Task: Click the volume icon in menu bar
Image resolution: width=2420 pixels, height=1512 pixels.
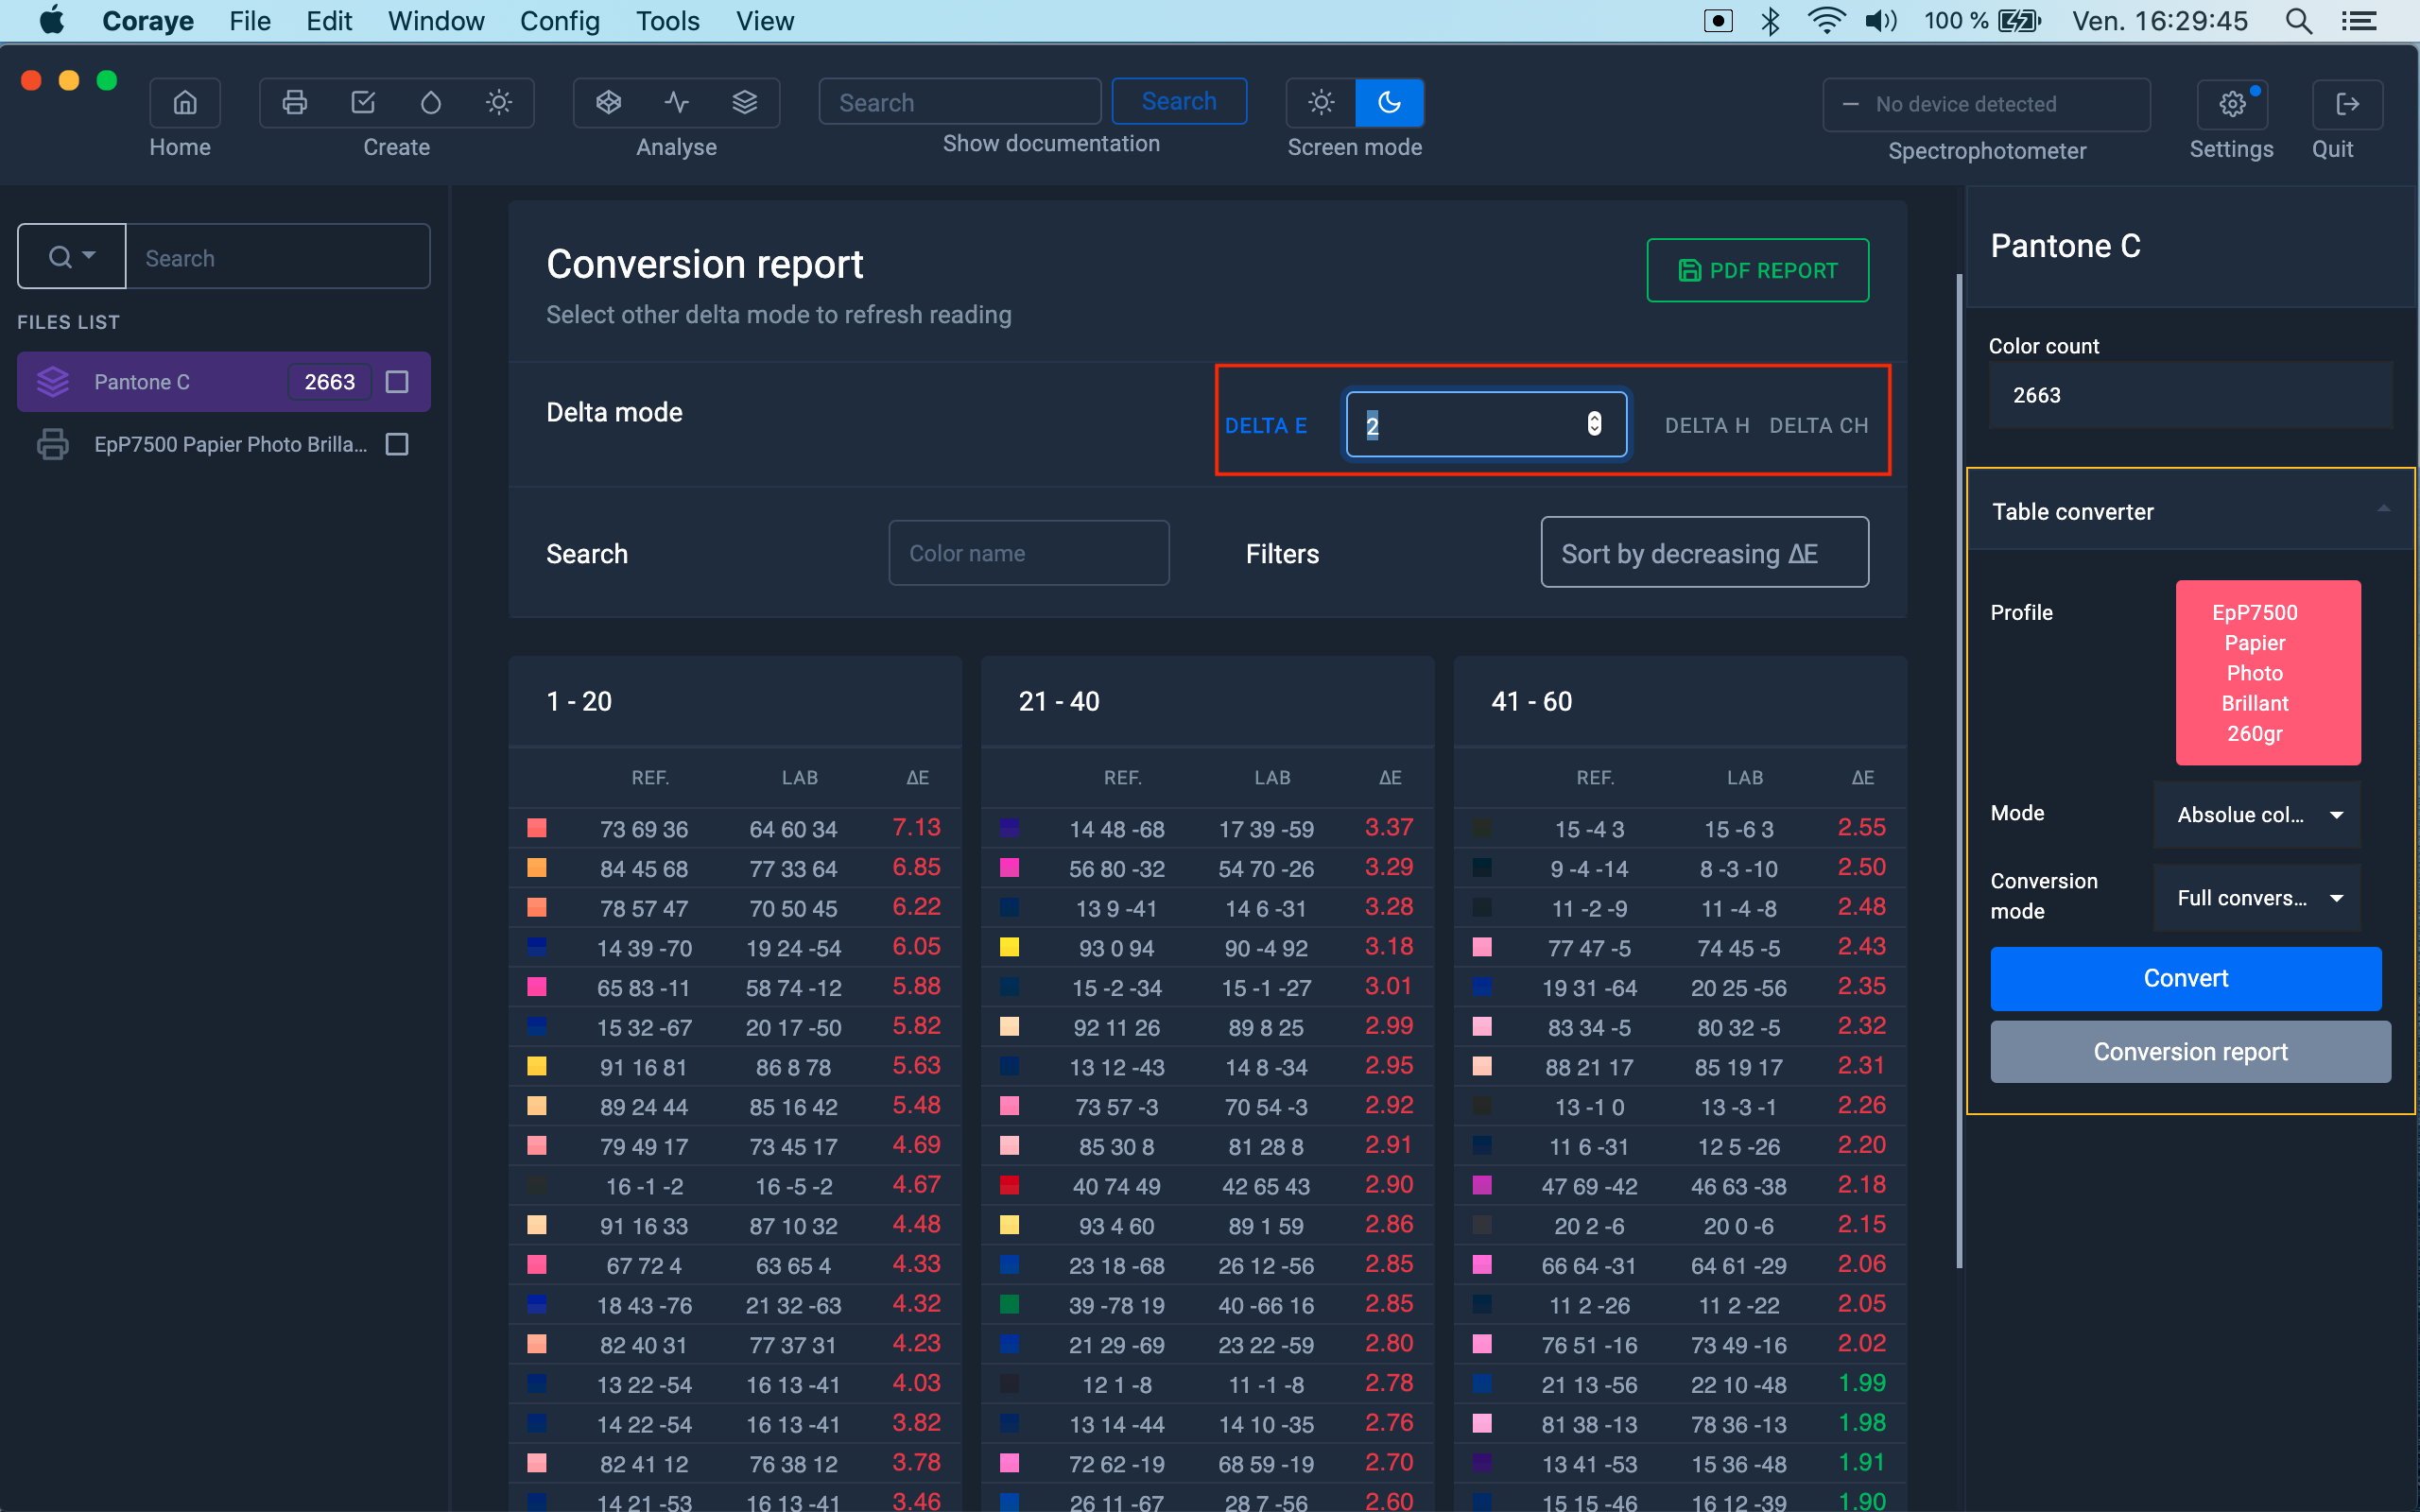Action: coord(1880,21)
